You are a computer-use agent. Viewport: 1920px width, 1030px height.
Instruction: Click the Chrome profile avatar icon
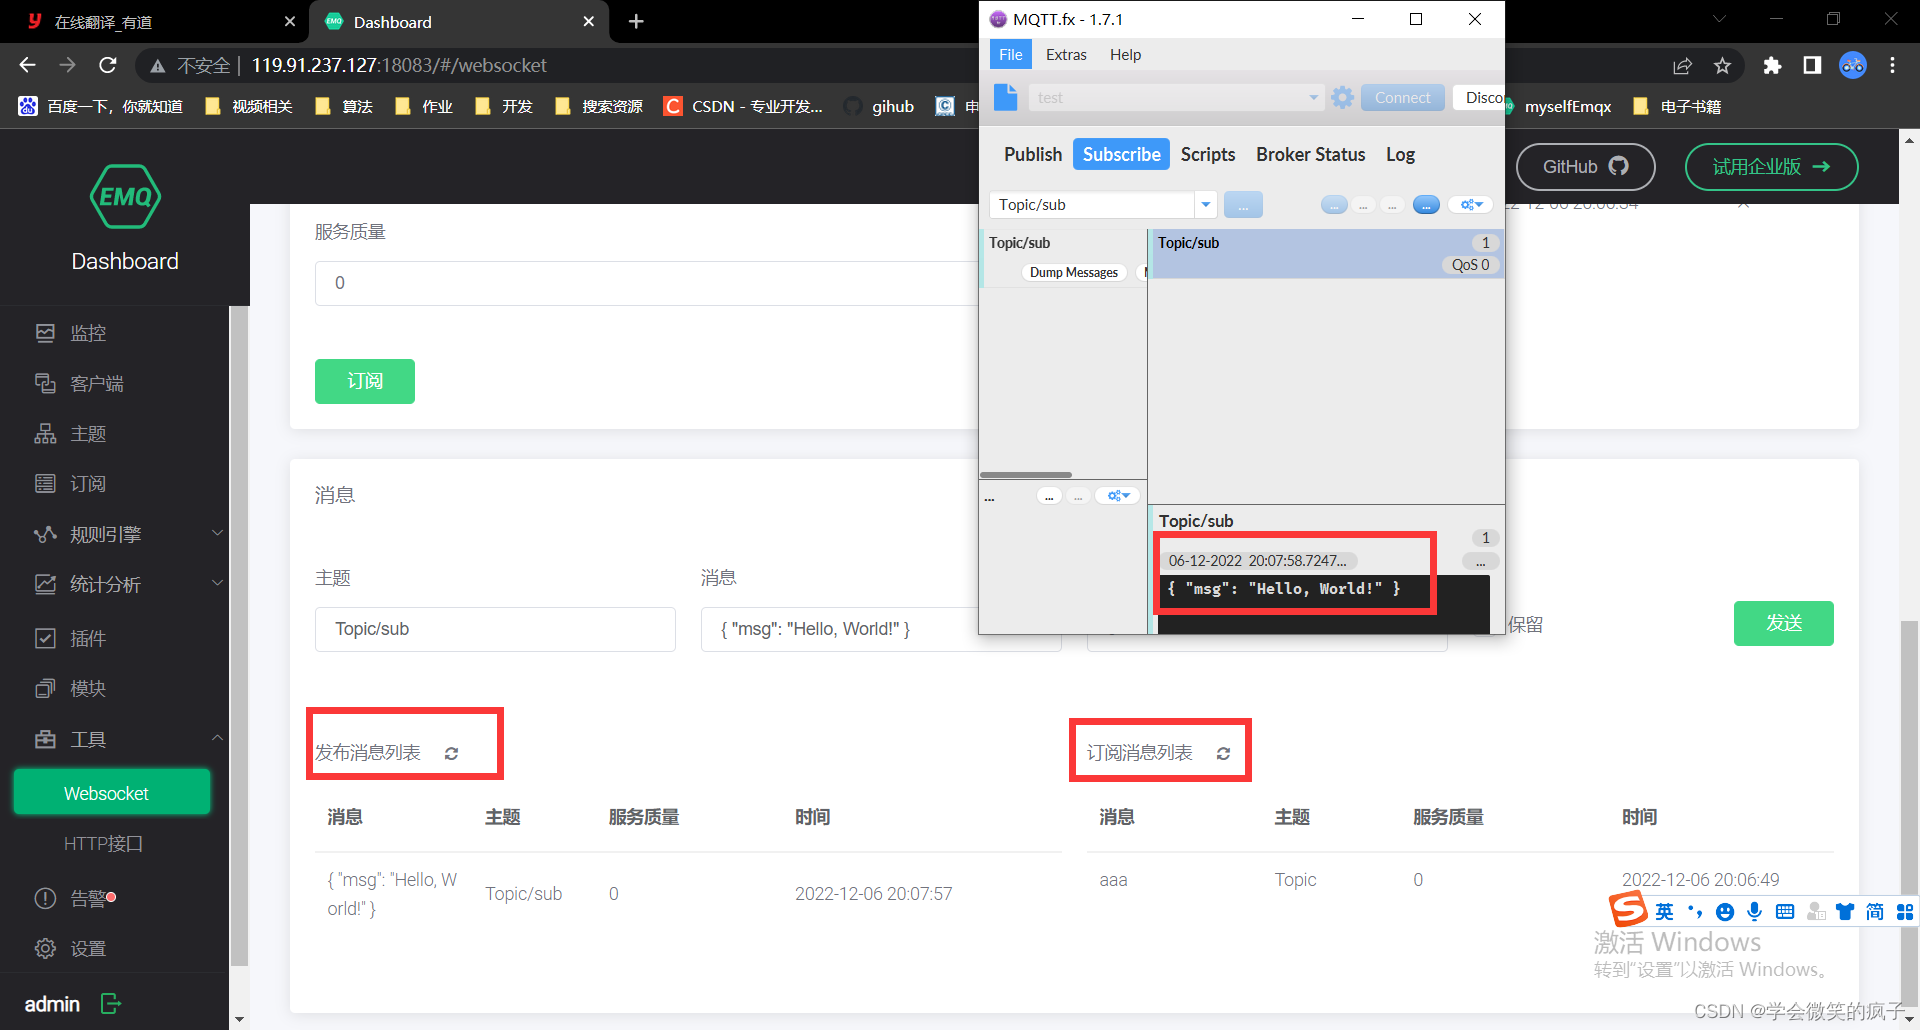[1853, 66]
